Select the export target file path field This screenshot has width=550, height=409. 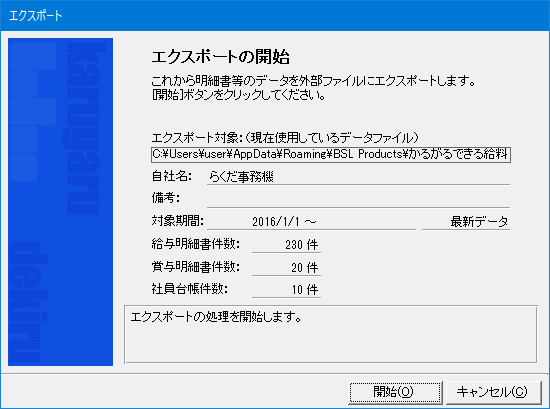click(x=331, y=155)
